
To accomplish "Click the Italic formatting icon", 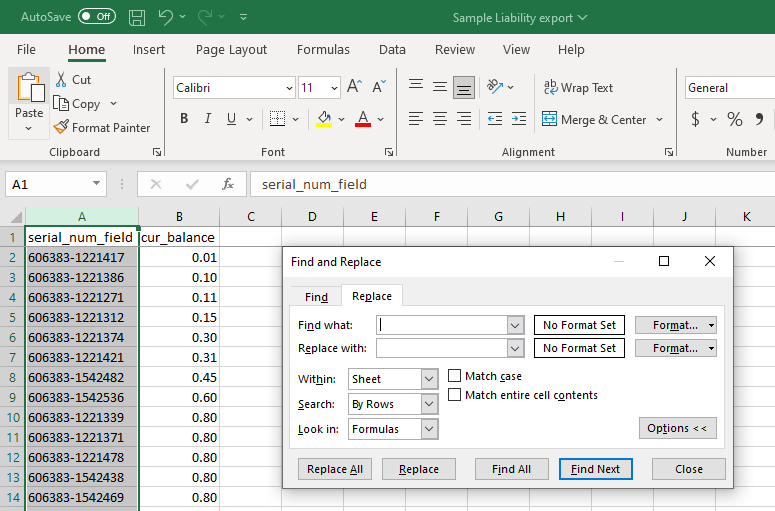I will [208, 119].
